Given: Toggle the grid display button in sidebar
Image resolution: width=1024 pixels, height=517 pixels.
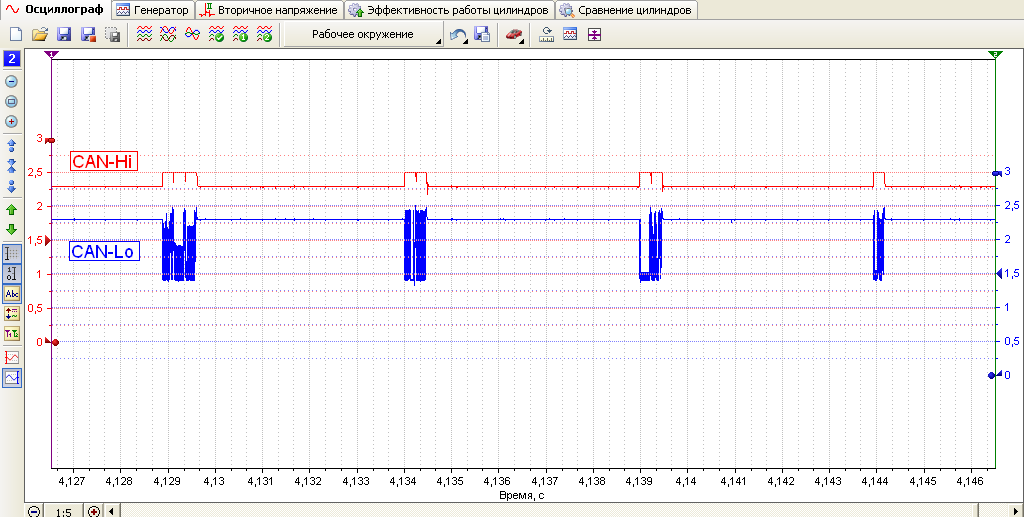Looking at the screenshot, I should coord(12,253).
